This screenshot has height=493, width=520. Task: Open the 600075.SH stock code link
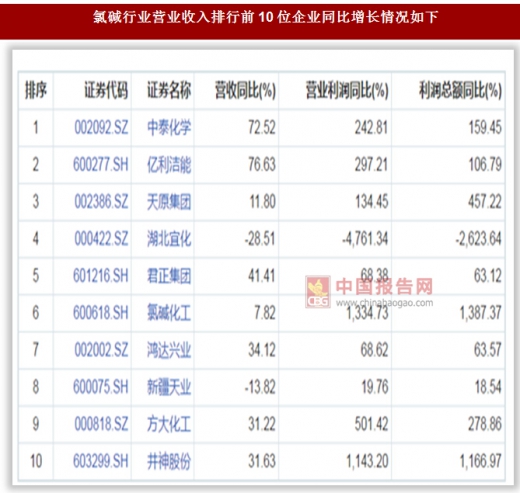101,387
